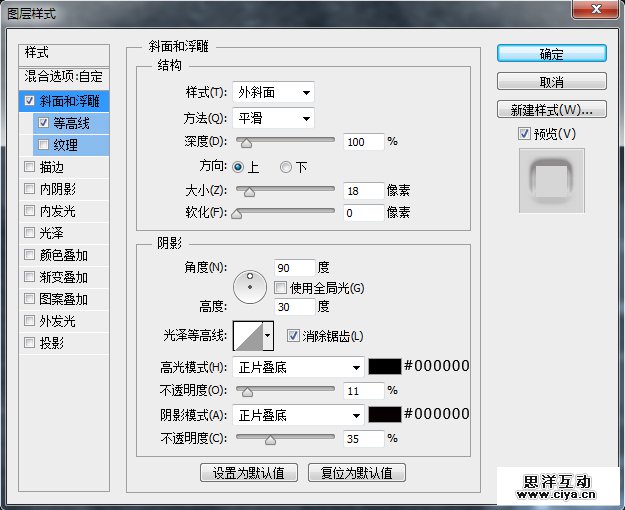The image size is (625, 510).
Task: Click the 深度 value field showing 100
Action: [x=364, y=142]
